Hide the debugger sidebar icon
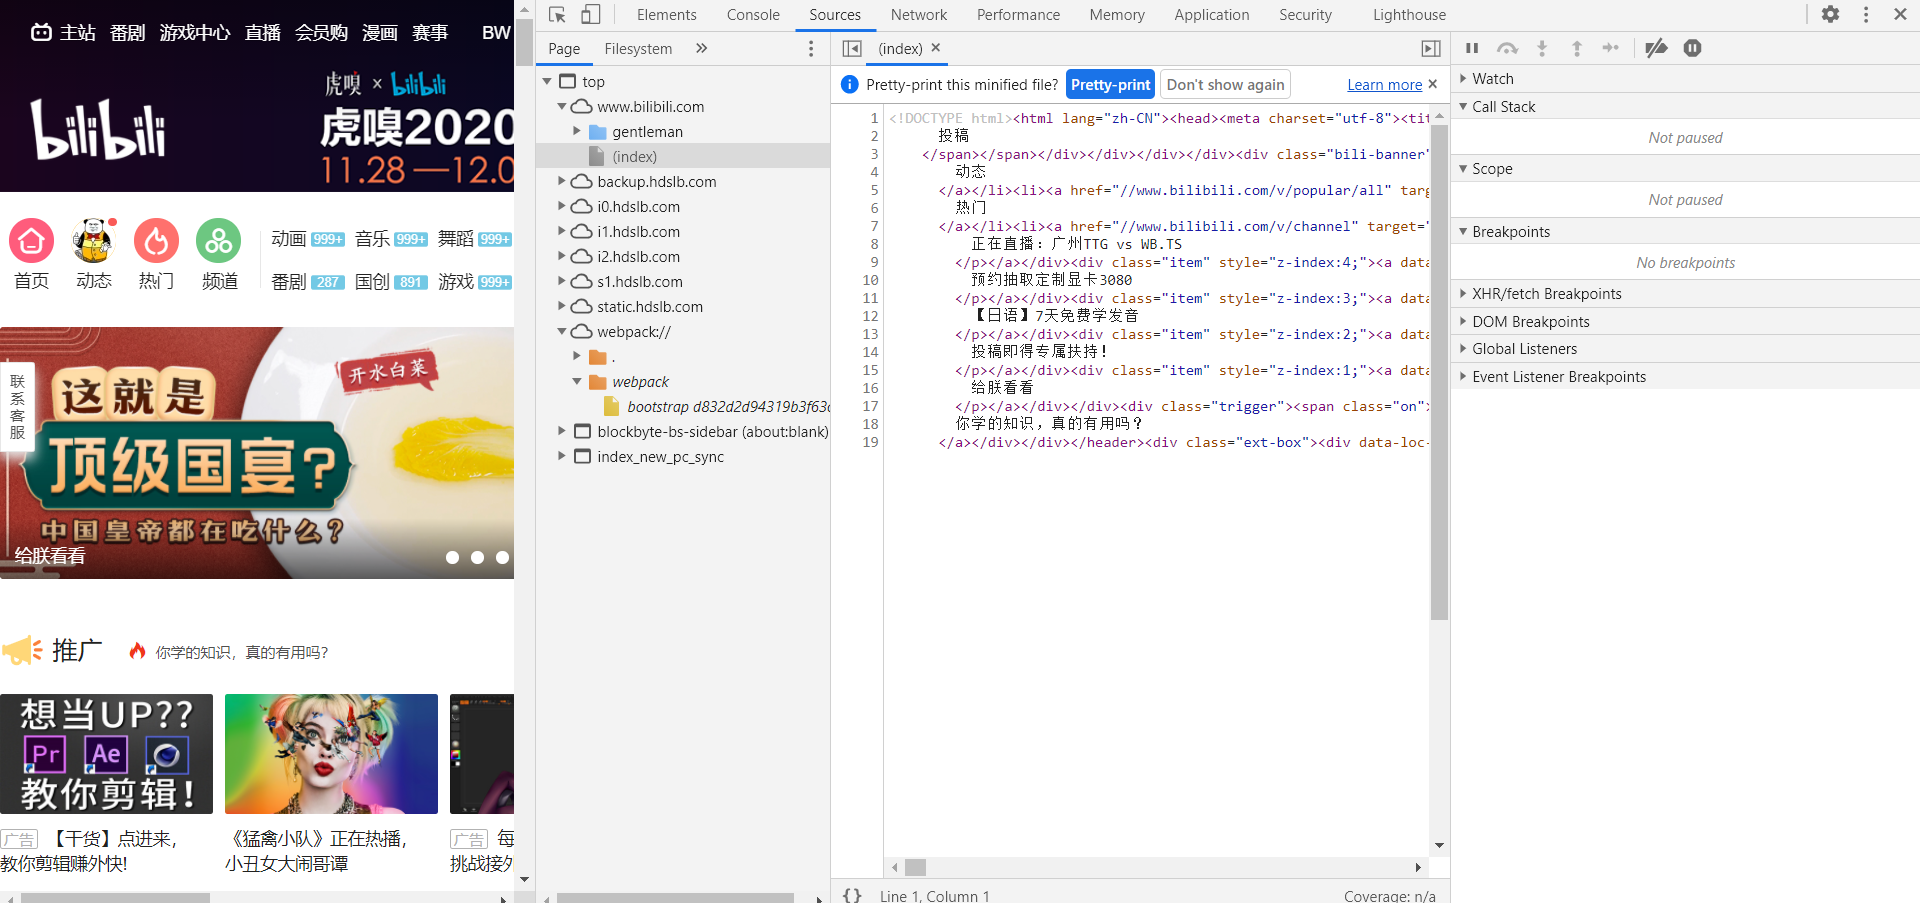This screenshot has width=1920, height=903. pos(1431,48)
